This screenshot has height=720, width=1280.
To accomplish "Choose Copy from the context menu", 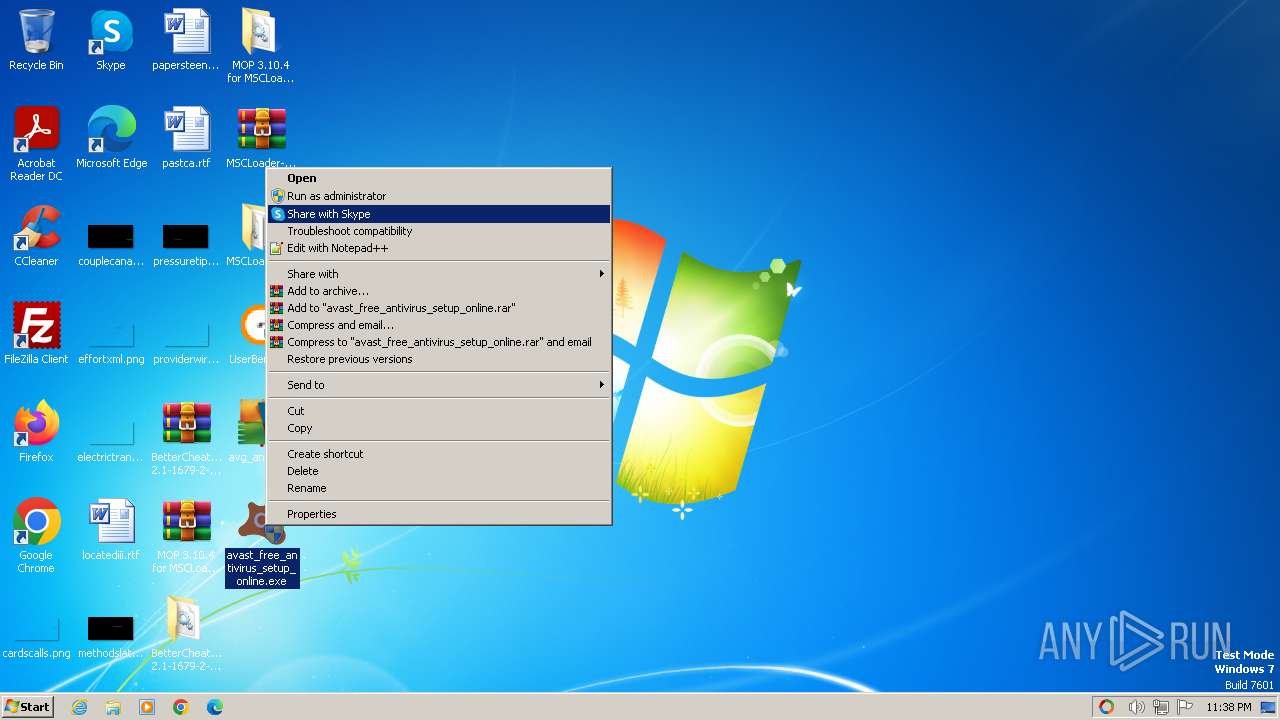I will 439,428.
